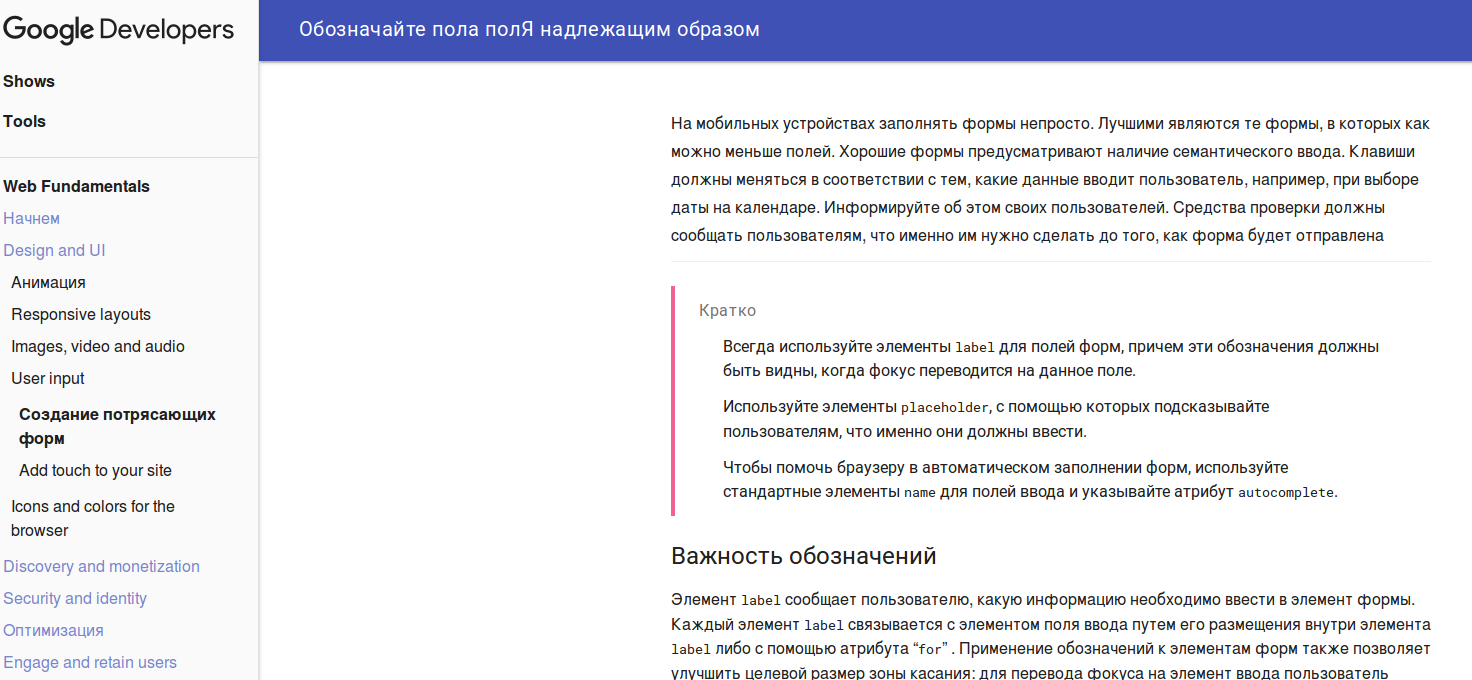Open Engage and retain users link
The image size is (1472, 680).
pos(90,663)
